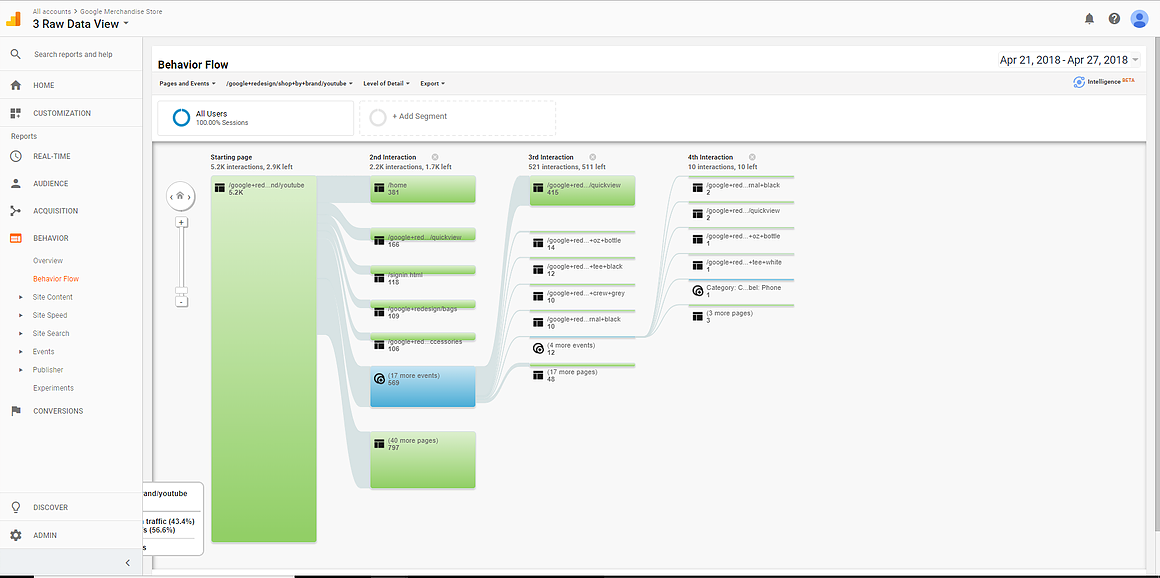Remove the 2nd Interaction column
Viewport: 1160px width, 578px height.
point(435,157)
